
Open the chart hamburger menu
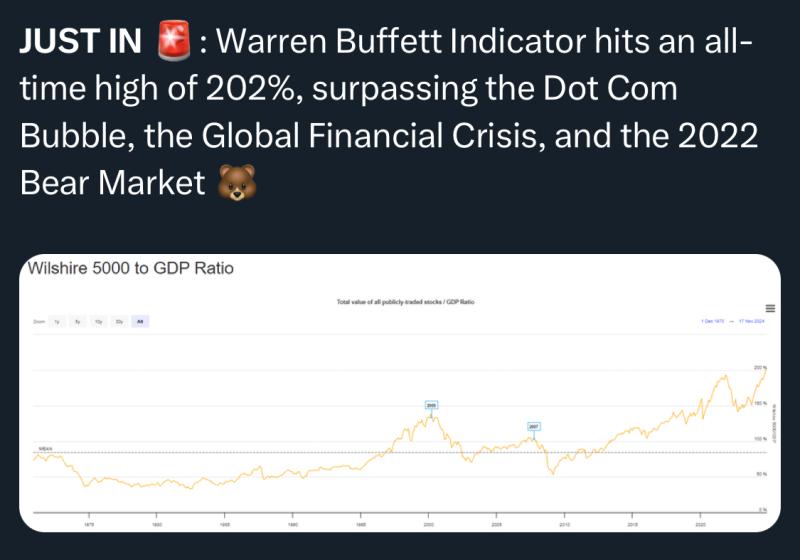pos(770,308)
